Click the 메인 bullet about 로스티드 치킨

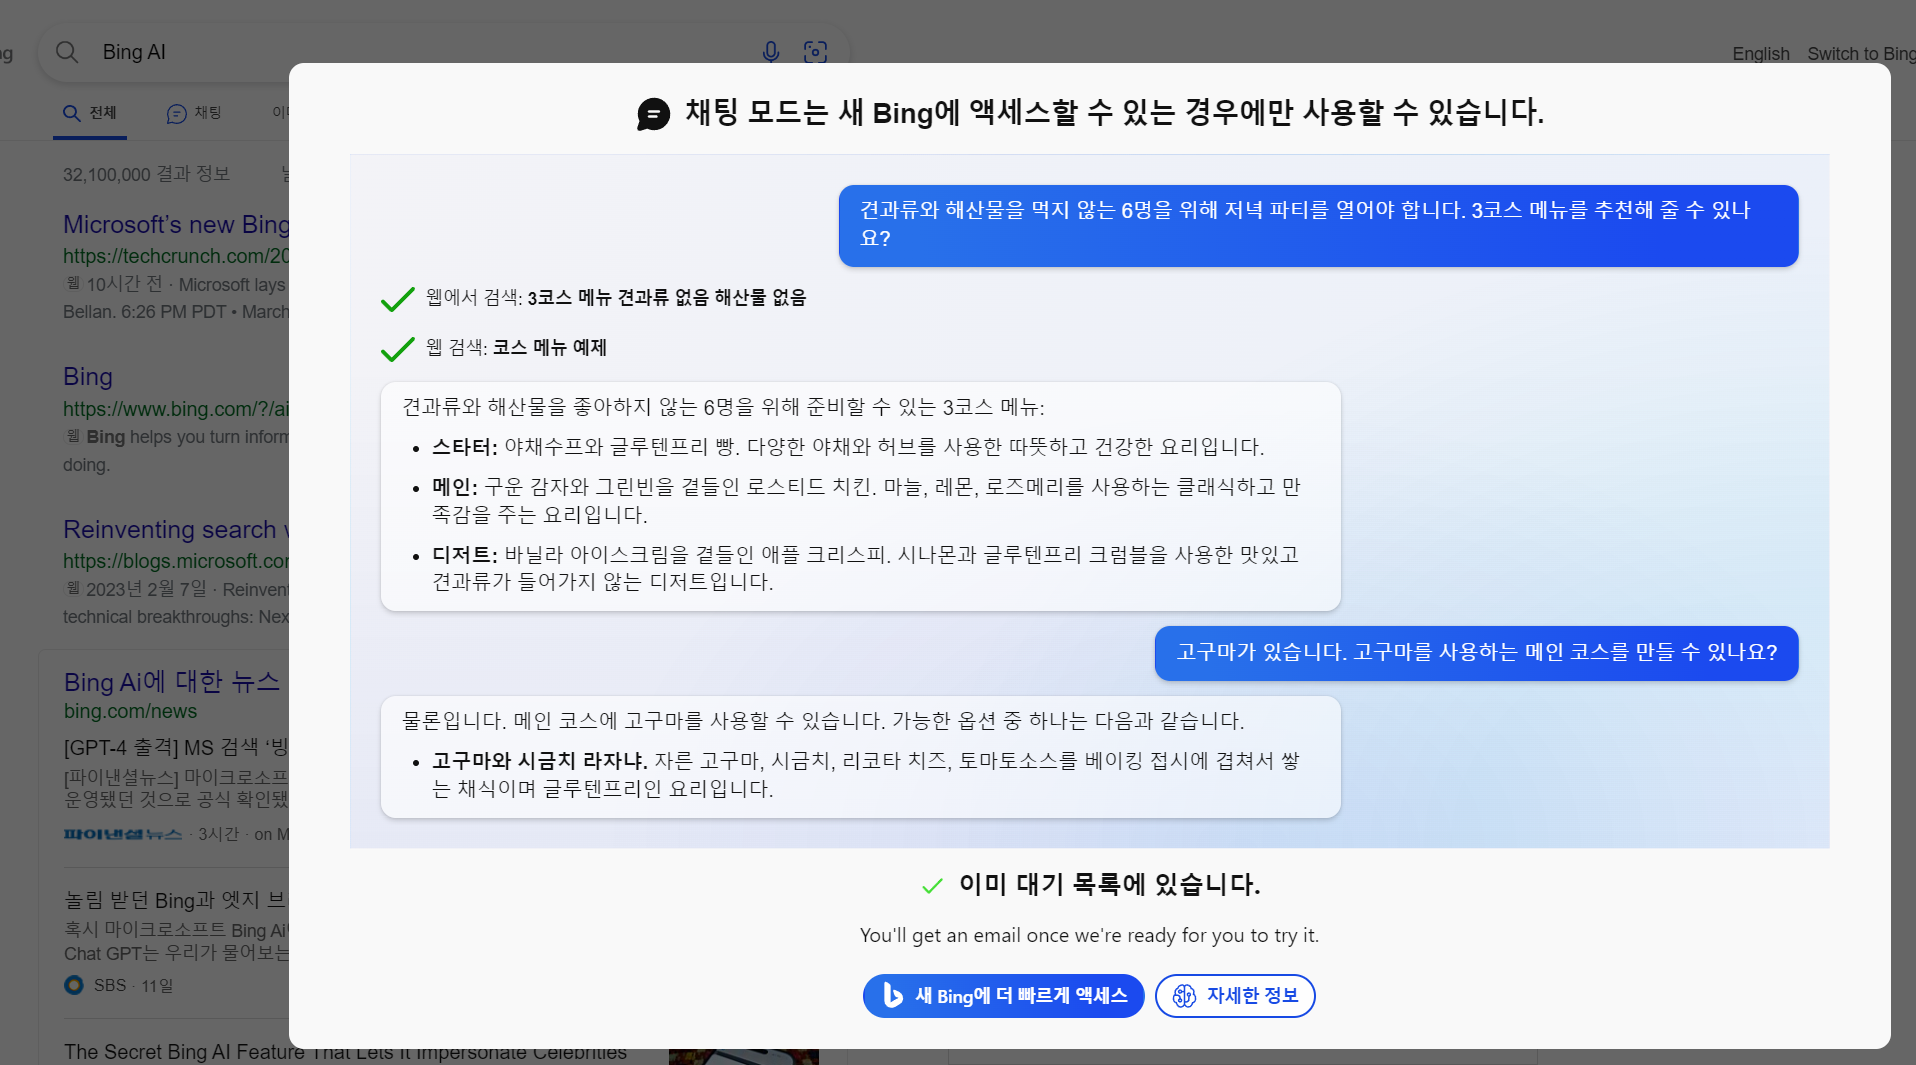tap(866, 501)
